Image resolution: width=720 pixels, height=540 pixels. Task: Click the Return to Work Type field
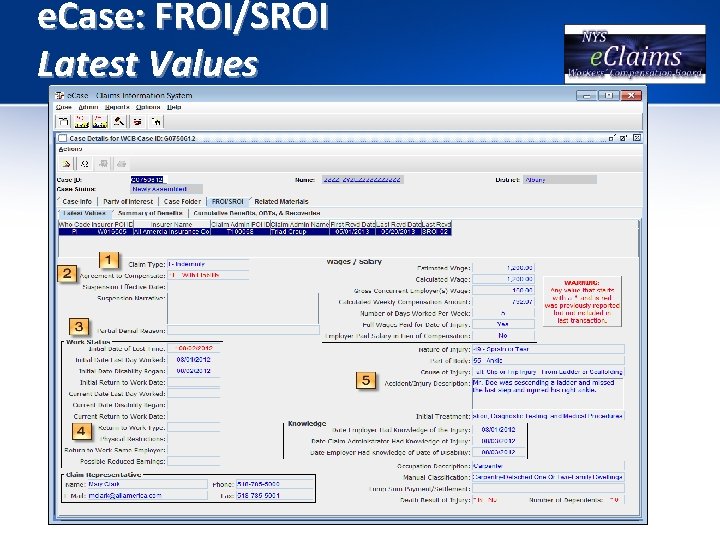click(x=194, y=428)
